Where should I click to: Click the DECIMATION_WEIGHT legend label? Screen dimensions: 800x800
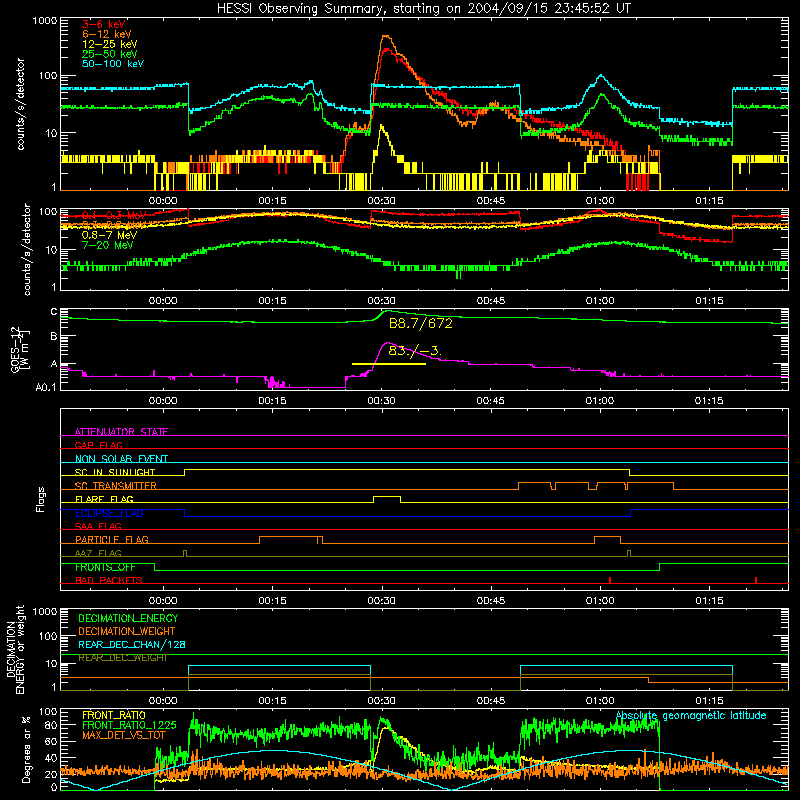pyautogui.click(x=127, y=631)
